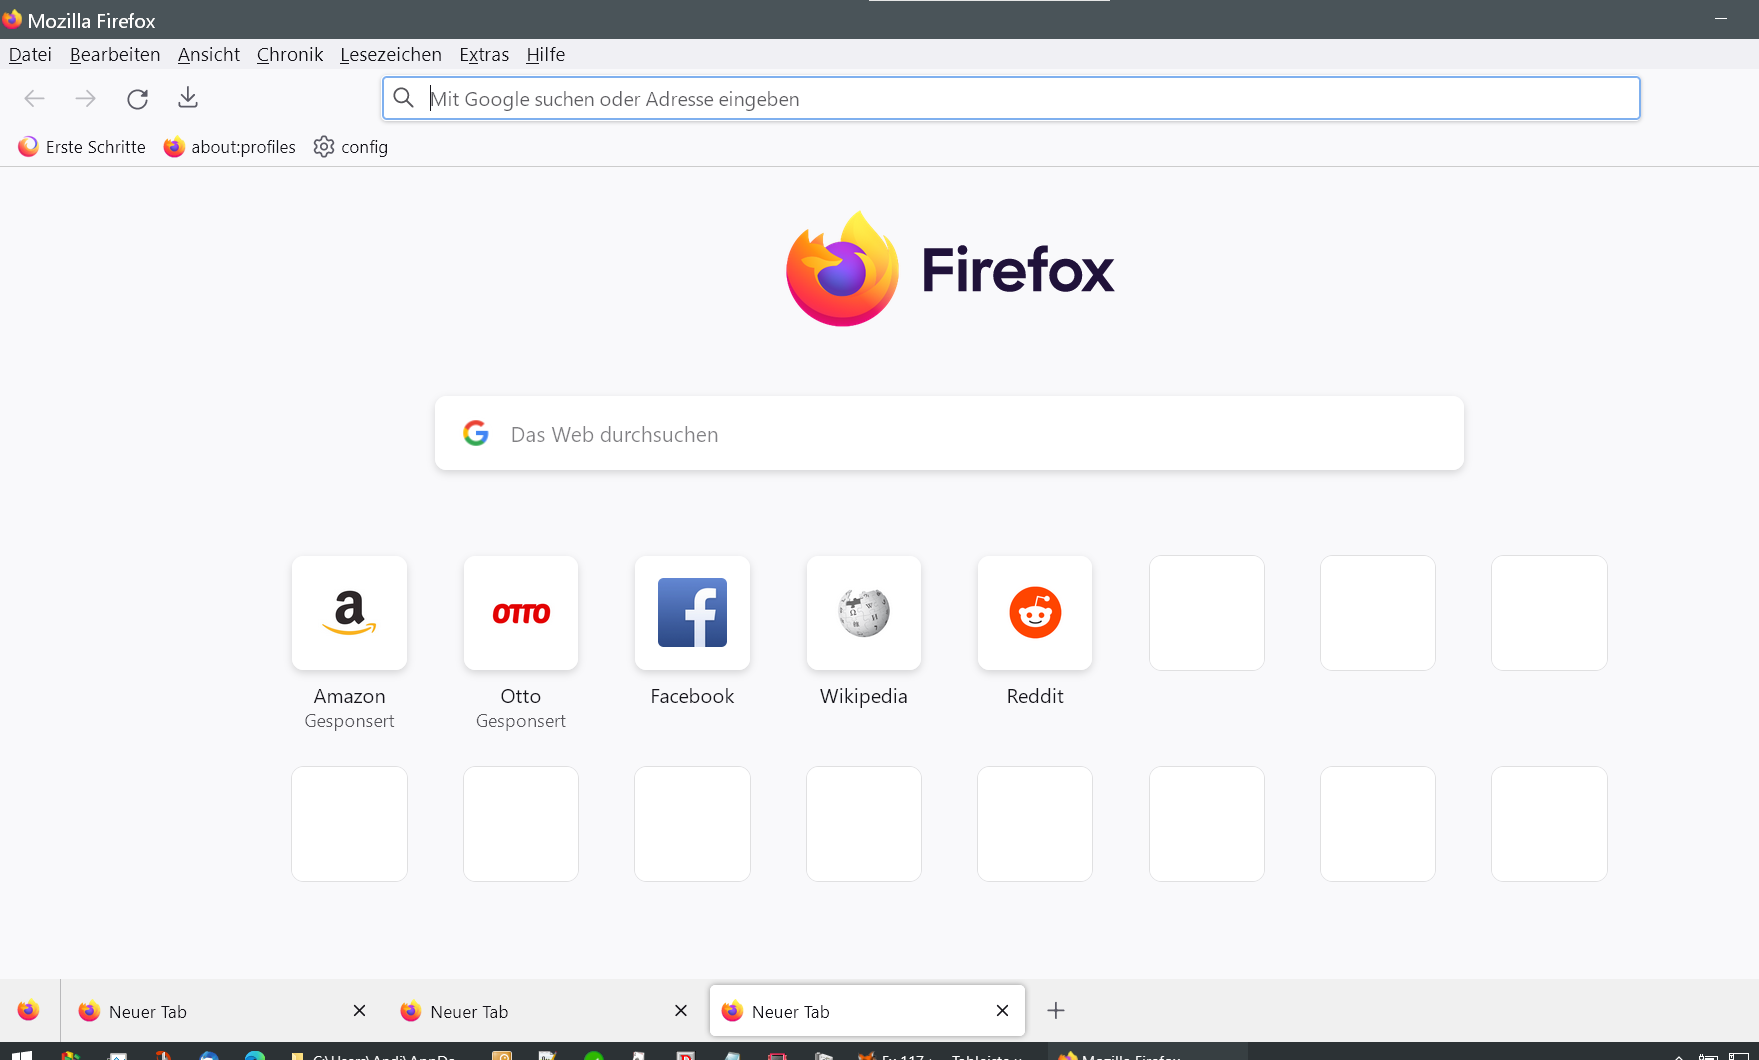Open the Ansicht menu
Image resolution: width=1759 pixels, height=1060 pixels.
[x=209, y=55]
